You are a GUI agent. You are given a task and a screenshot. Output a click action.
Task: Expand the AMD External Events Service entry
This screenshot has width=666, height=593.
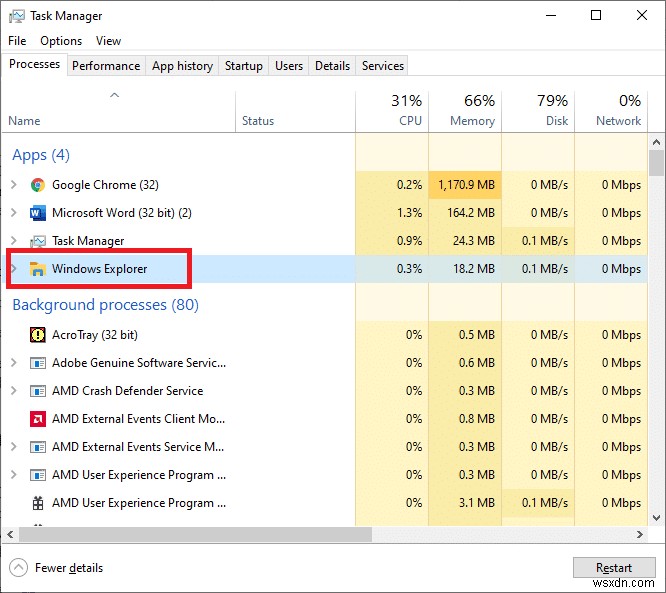[13, 447]
